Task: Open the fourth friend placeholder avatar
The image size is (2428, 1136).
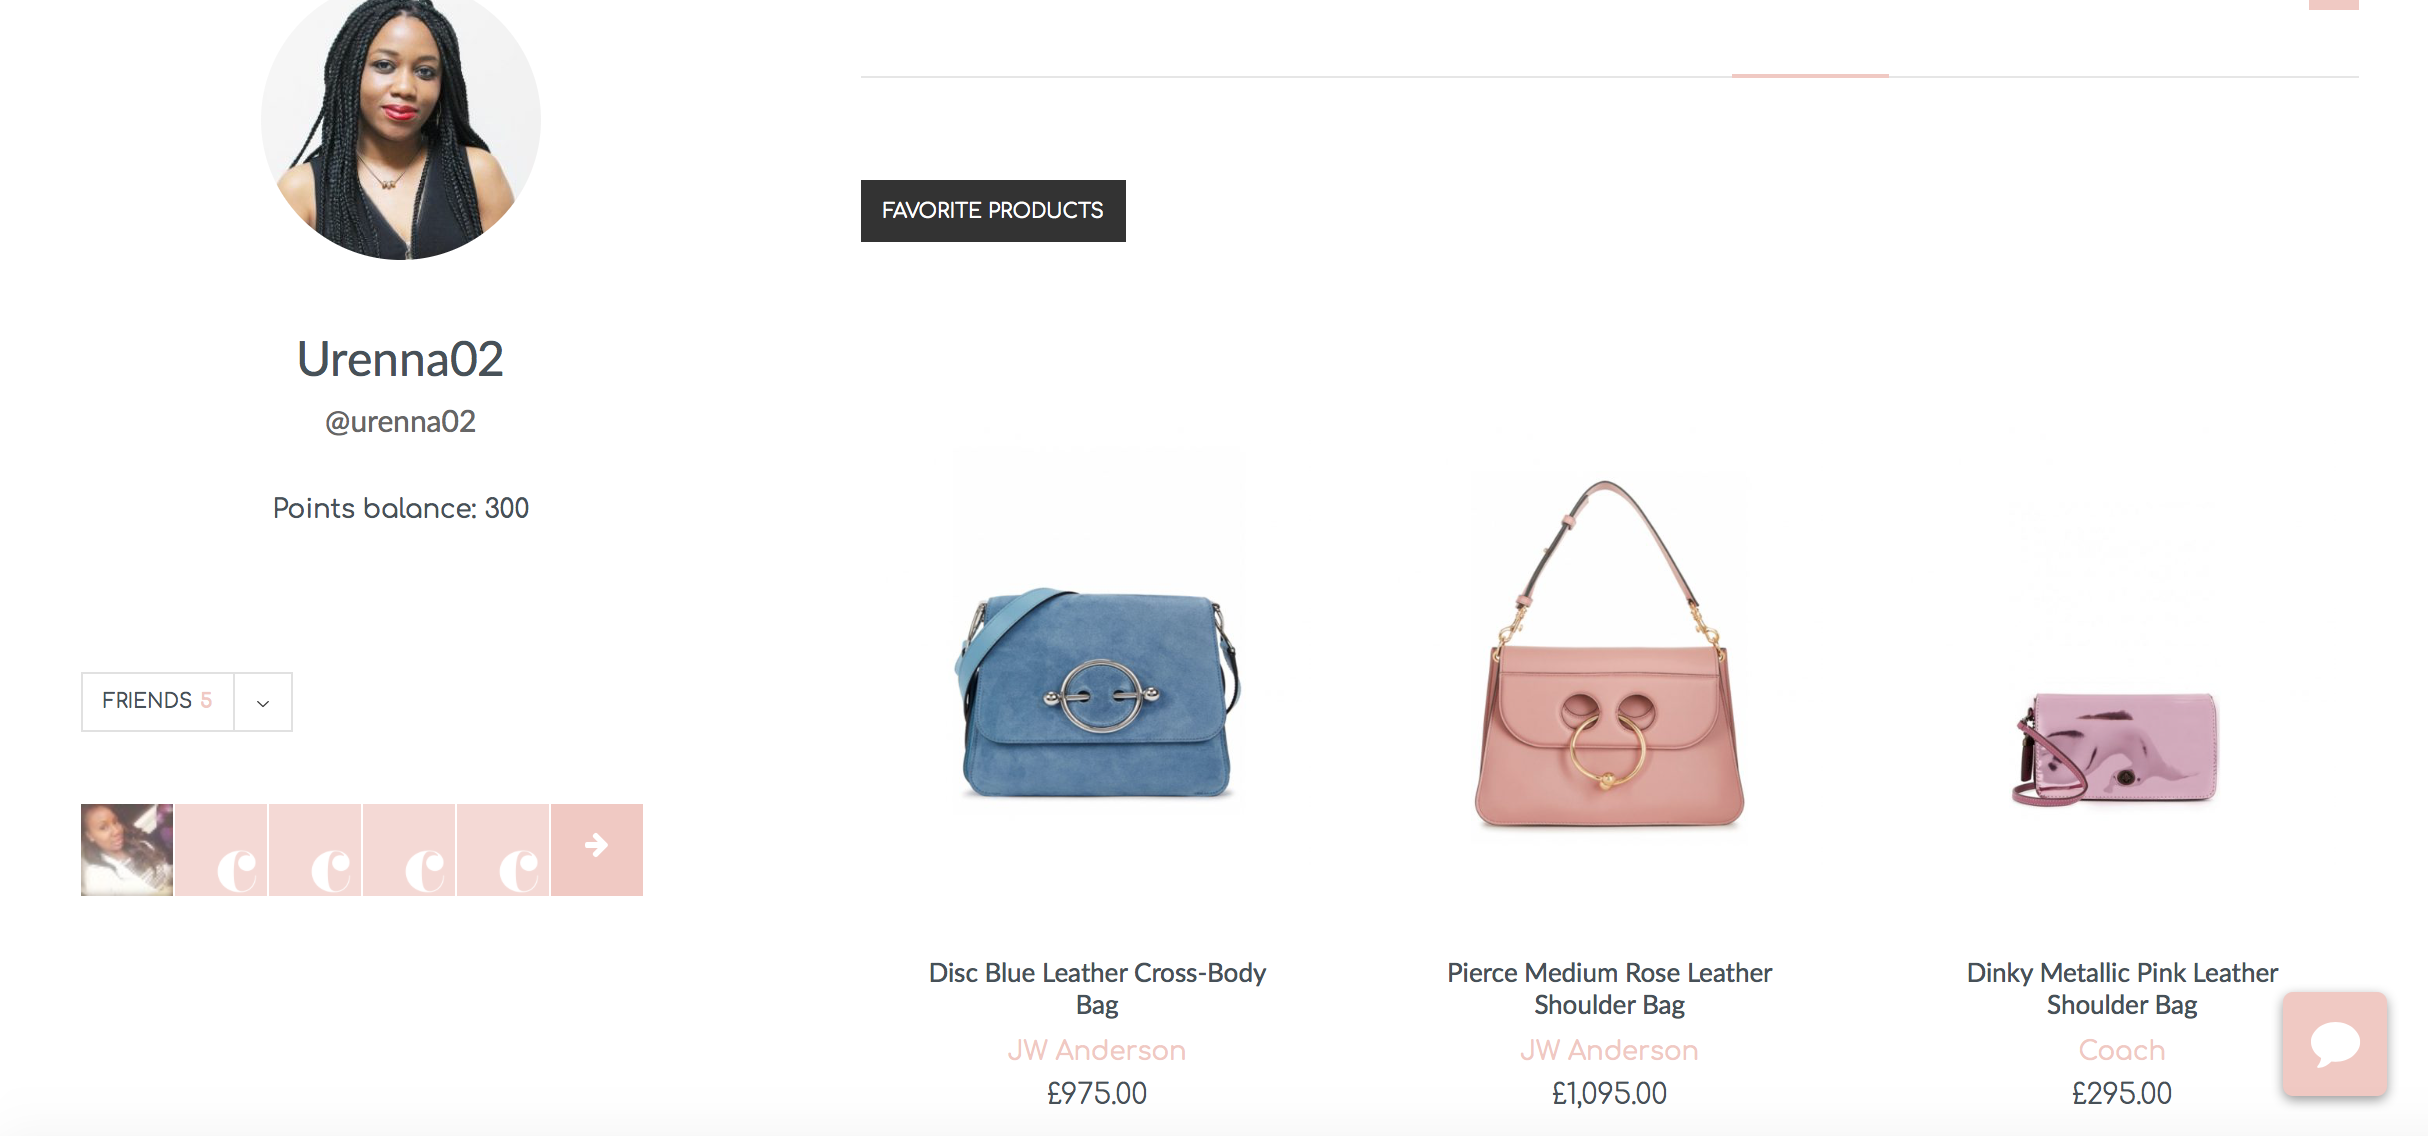Action: point(409,849)
